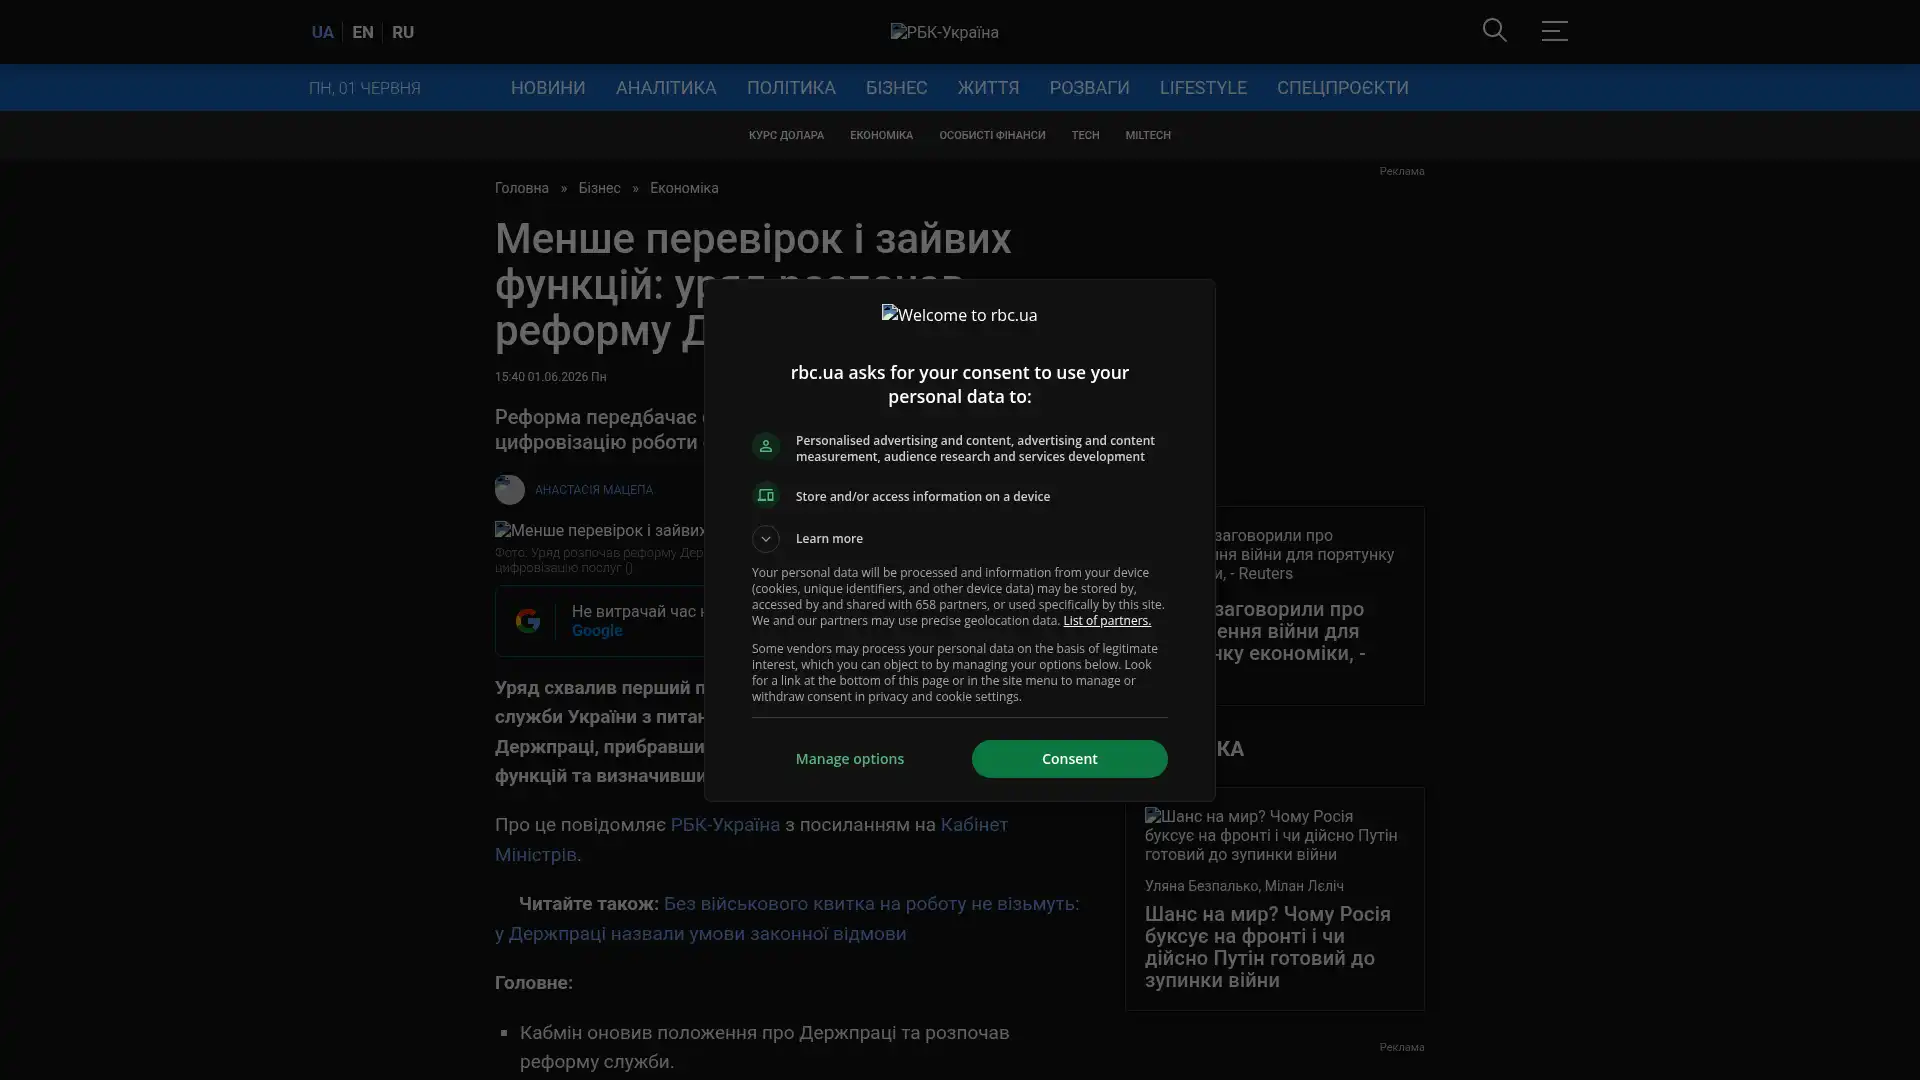This screenshot has height=1080, width=1920.
Task: Click the author avatar of Анастасія Мацепа
Action: 510,490
